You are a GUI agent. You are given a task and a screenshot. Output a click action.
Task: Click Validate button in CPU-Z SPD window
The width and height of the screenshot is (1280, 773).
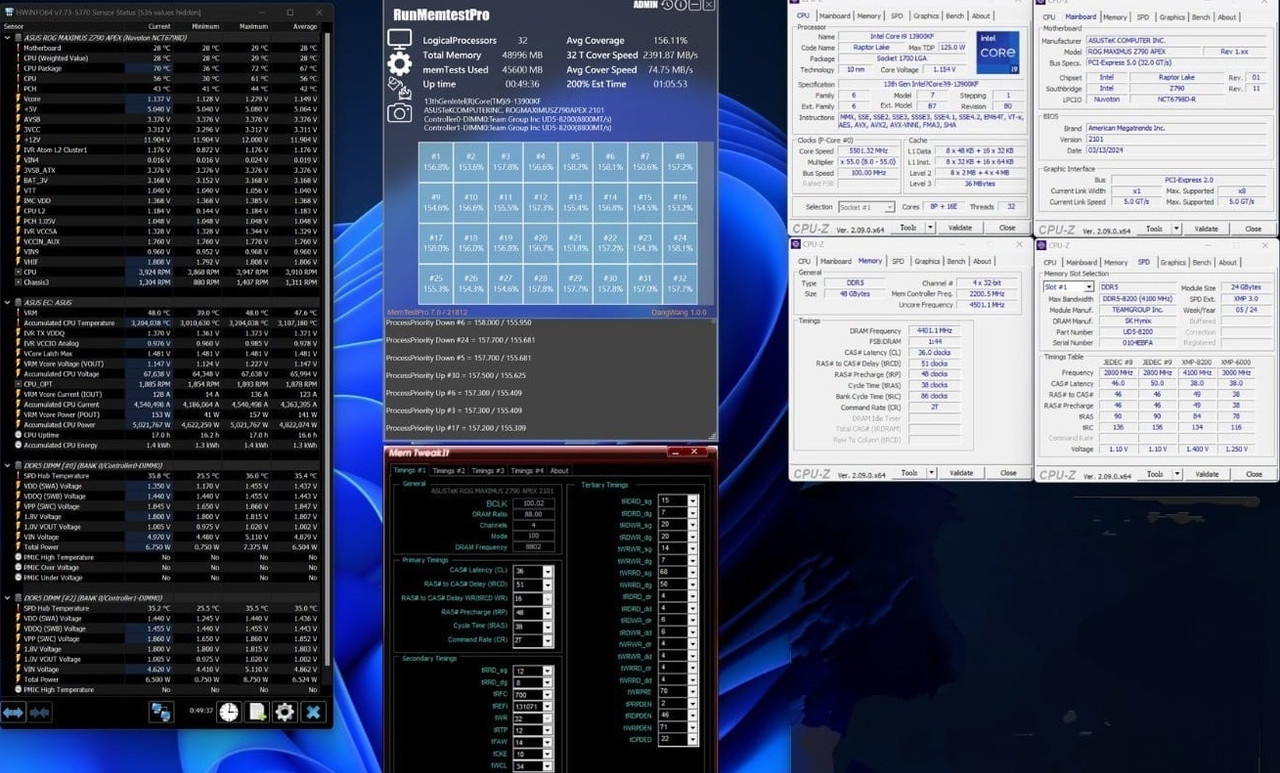pos(1207,474)
